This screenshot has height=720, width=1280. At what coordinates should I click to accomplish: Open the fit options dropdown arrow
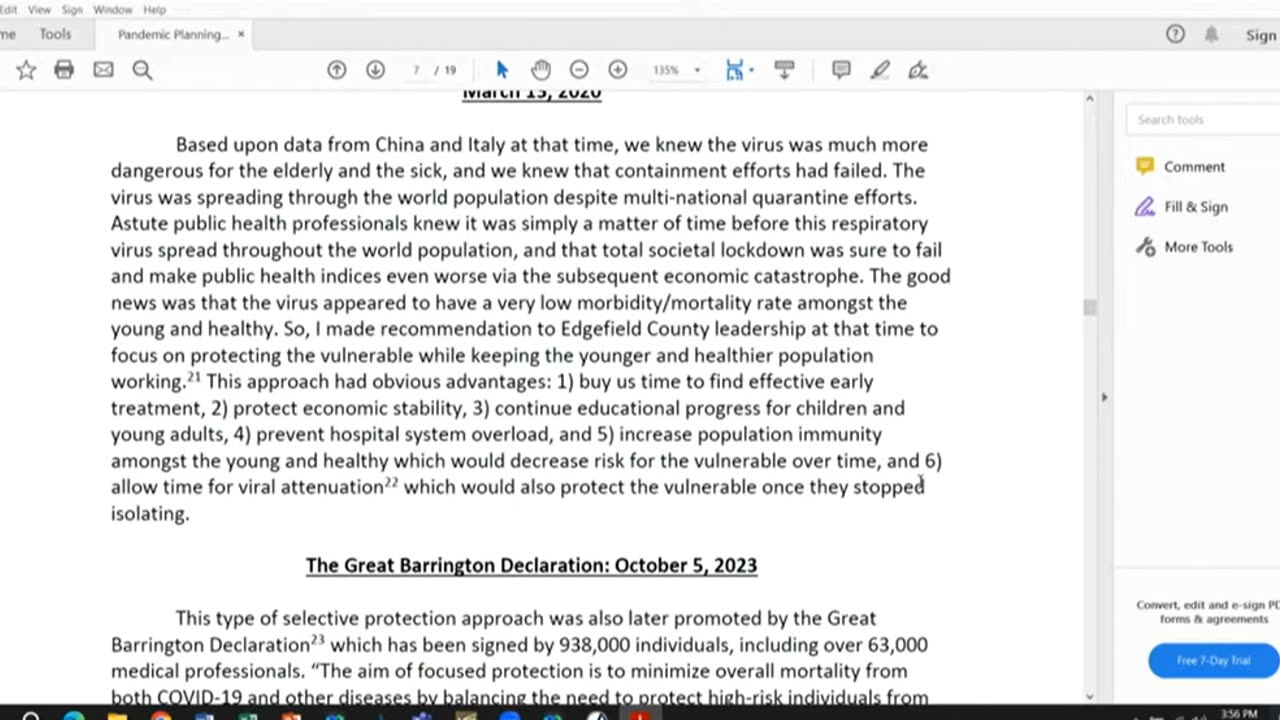(x=751, y=70)
